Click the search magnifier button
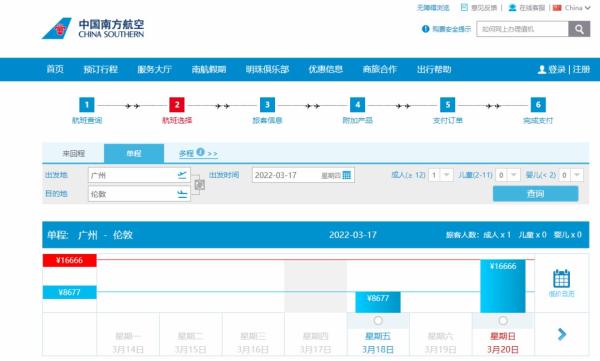 pyautogui.click(x=579, y=29)
